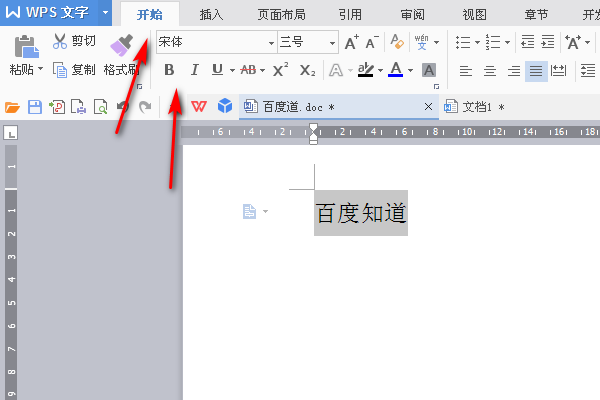
Task: Apply blue font color button
Action: click(x=396, y=70)
